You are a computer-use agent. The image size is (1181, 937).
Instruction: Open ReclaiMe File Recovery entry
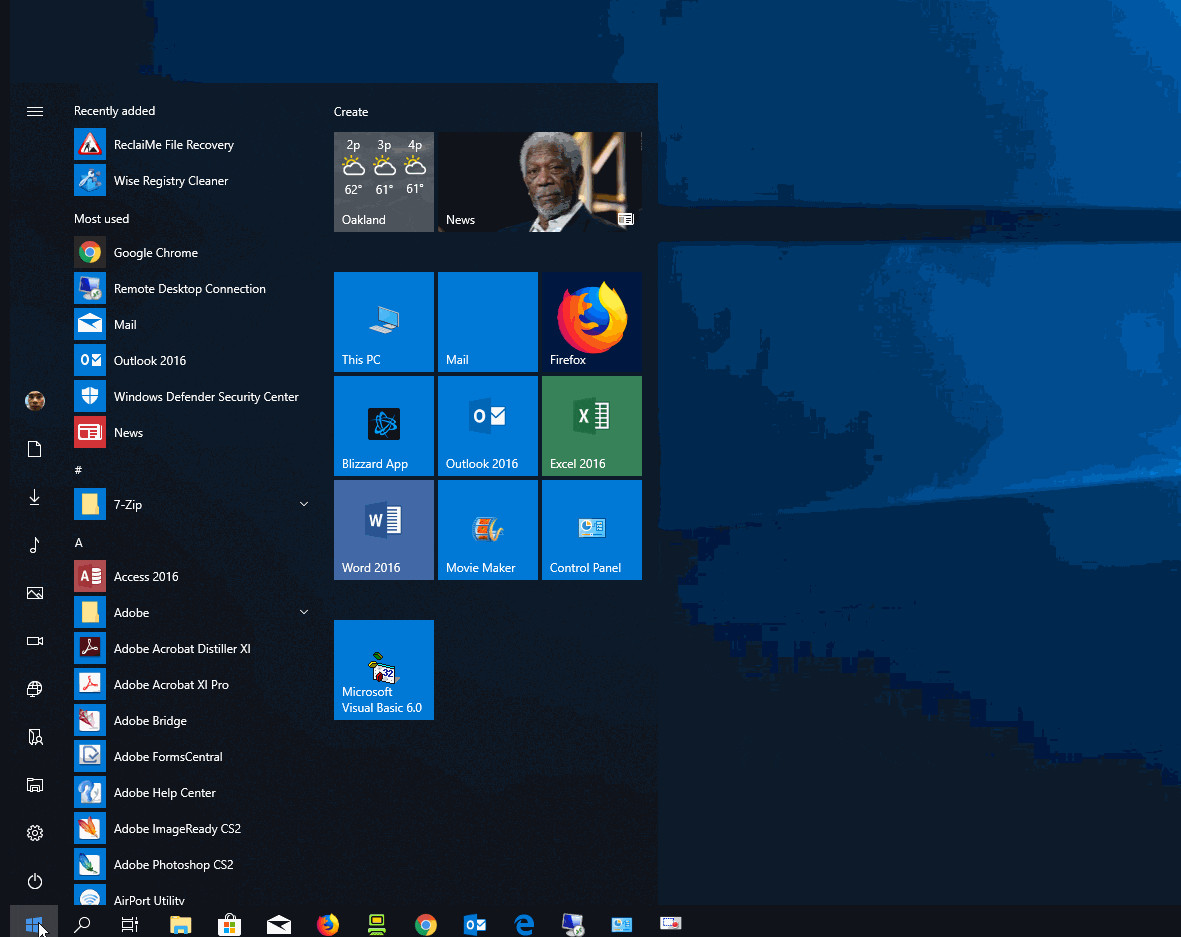coord(173,145)
